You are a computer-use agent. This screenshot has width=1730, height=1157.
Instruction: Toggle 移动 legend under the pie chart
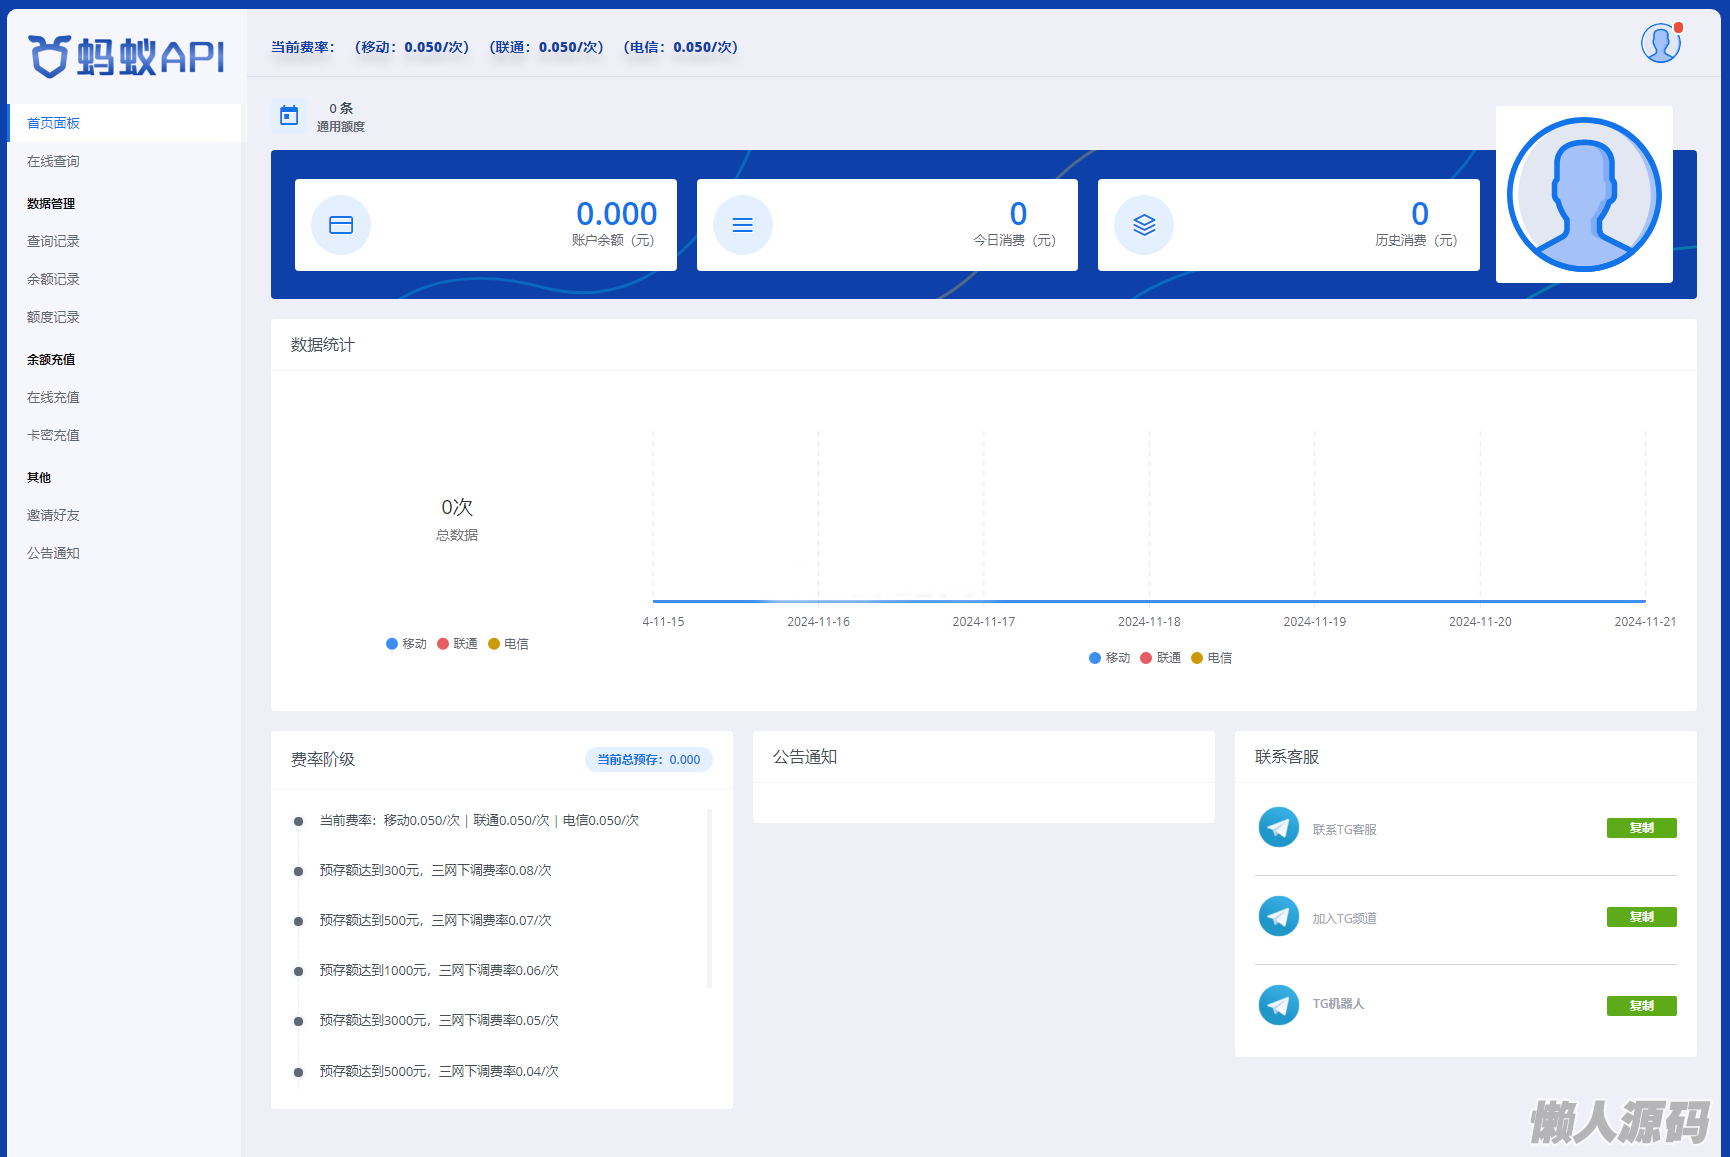pos(407,644)
